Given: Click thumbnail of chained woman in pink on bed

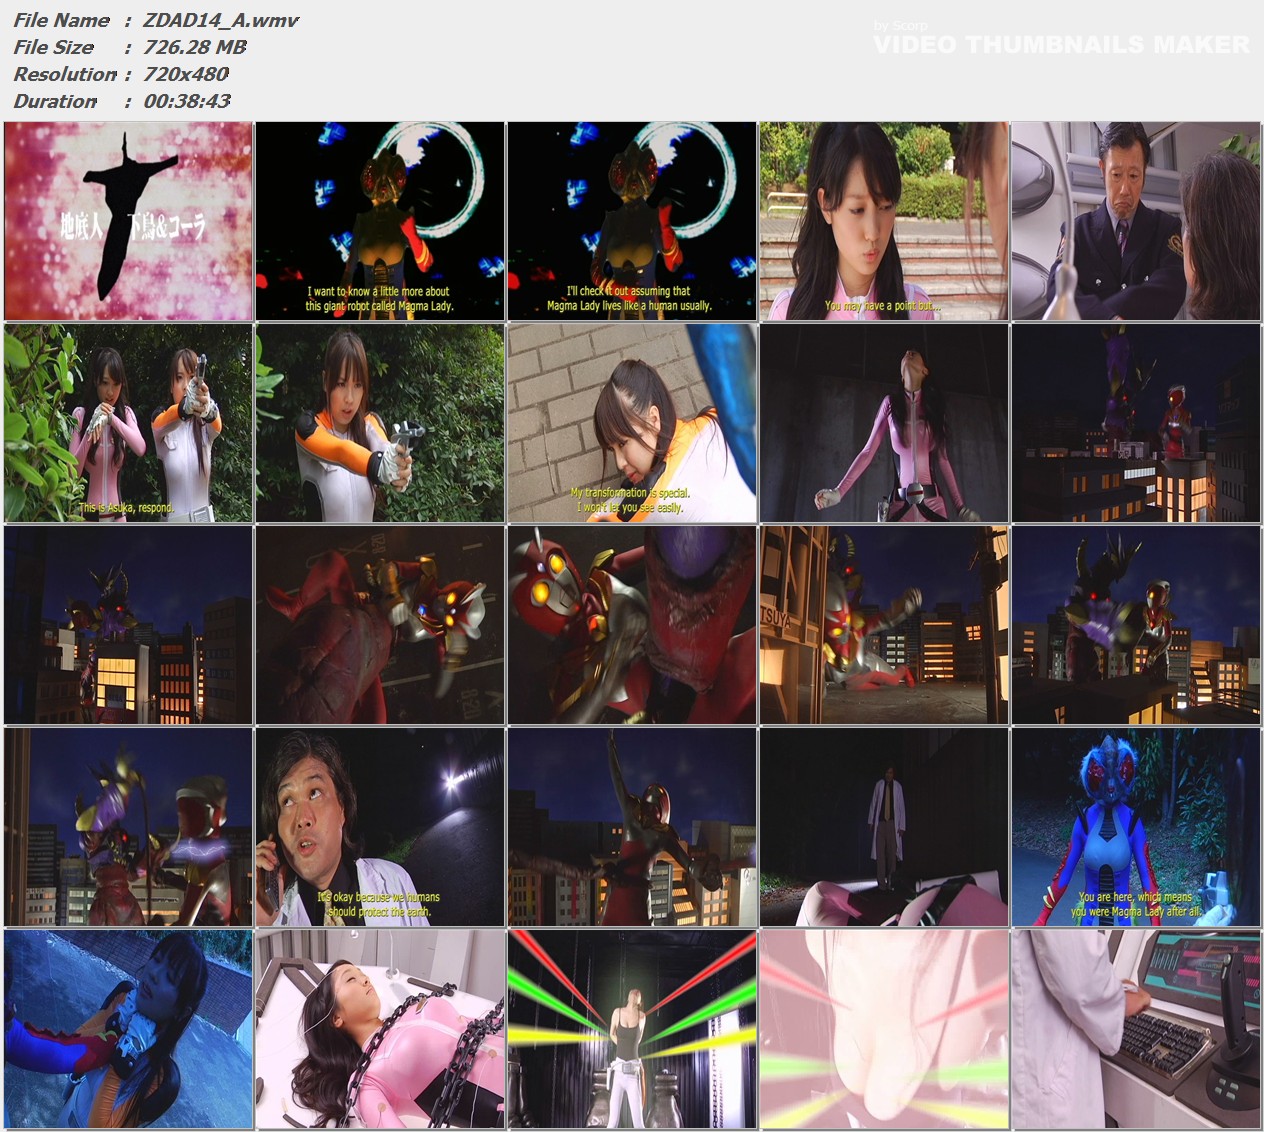Looking at the screenshot, I should (x=380, y=1029).
